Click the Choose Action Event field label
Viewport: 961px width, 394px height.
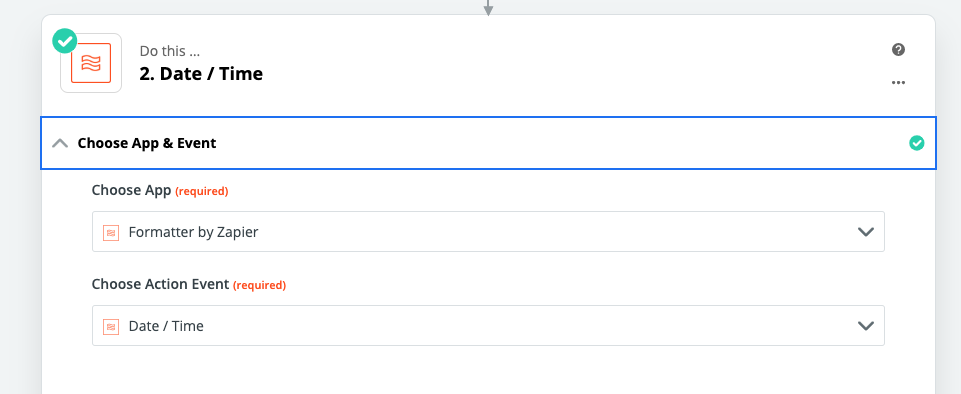[161, 284]
